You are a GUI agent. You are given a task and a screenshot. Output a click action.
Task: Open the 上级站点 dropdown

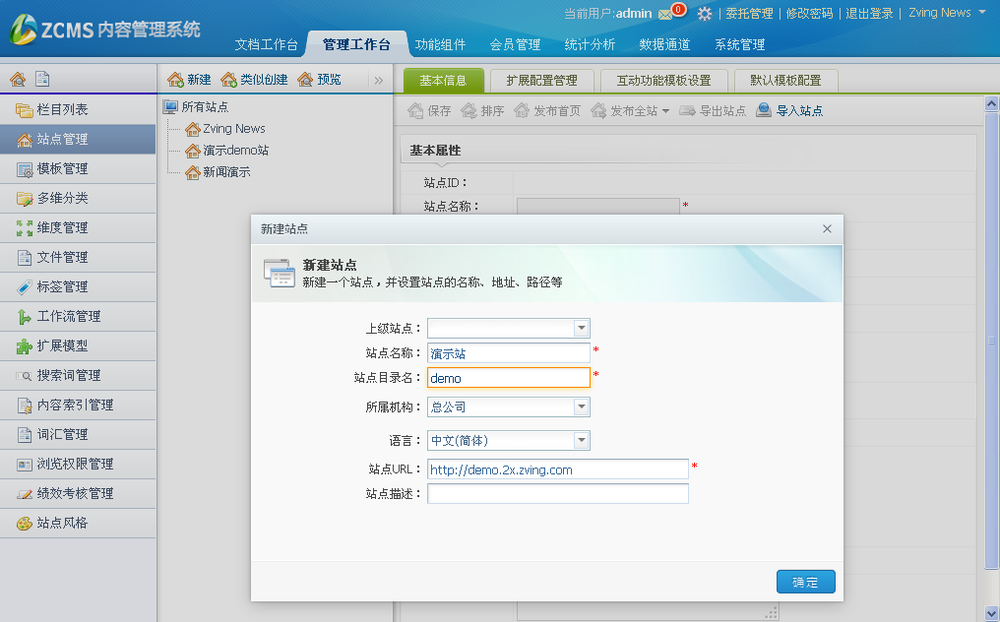[x=583, y=328]
